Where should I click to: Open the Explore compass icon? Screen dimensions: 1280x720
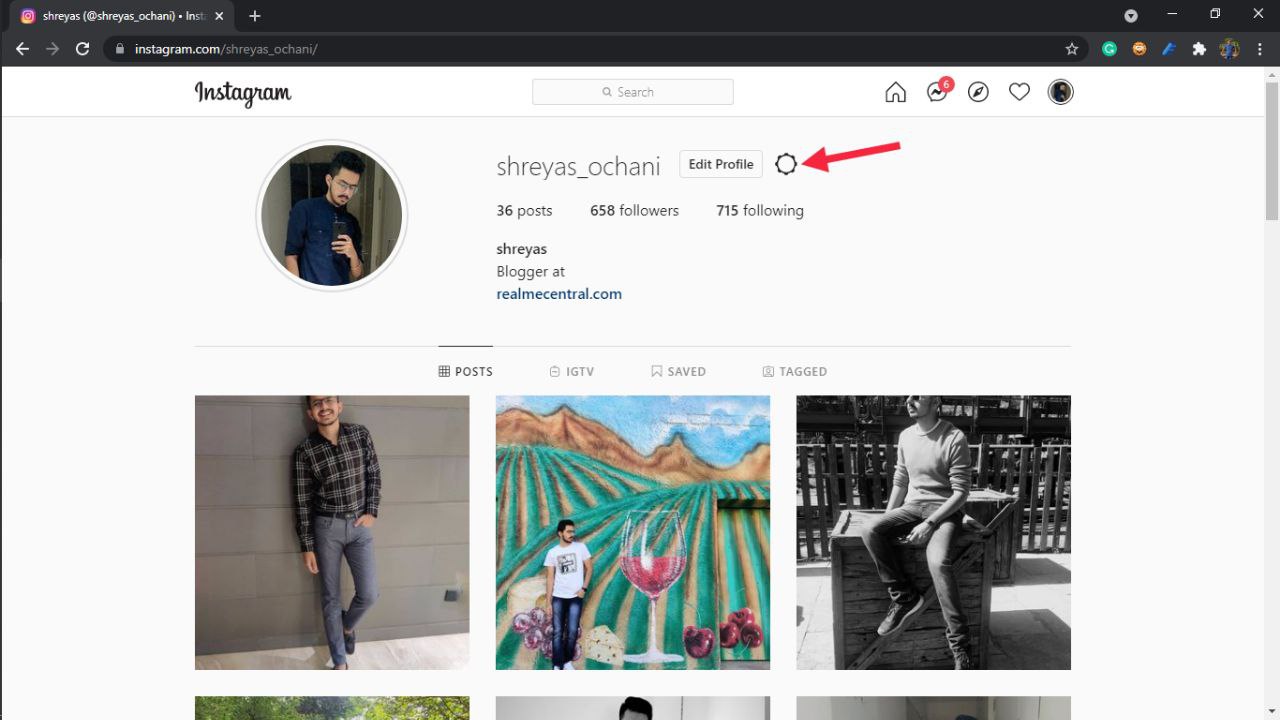tap(978, 92)
